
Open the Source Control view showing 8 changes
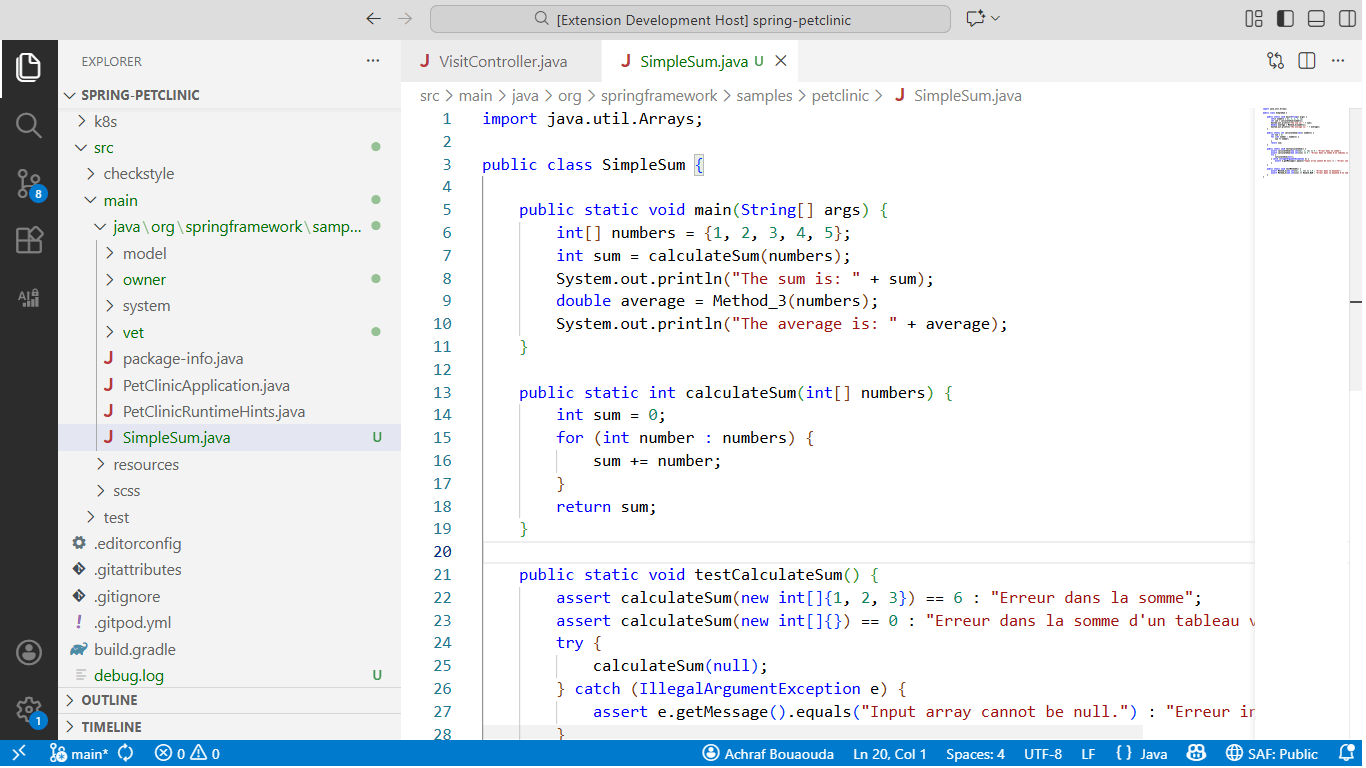(x=28, y=182)
